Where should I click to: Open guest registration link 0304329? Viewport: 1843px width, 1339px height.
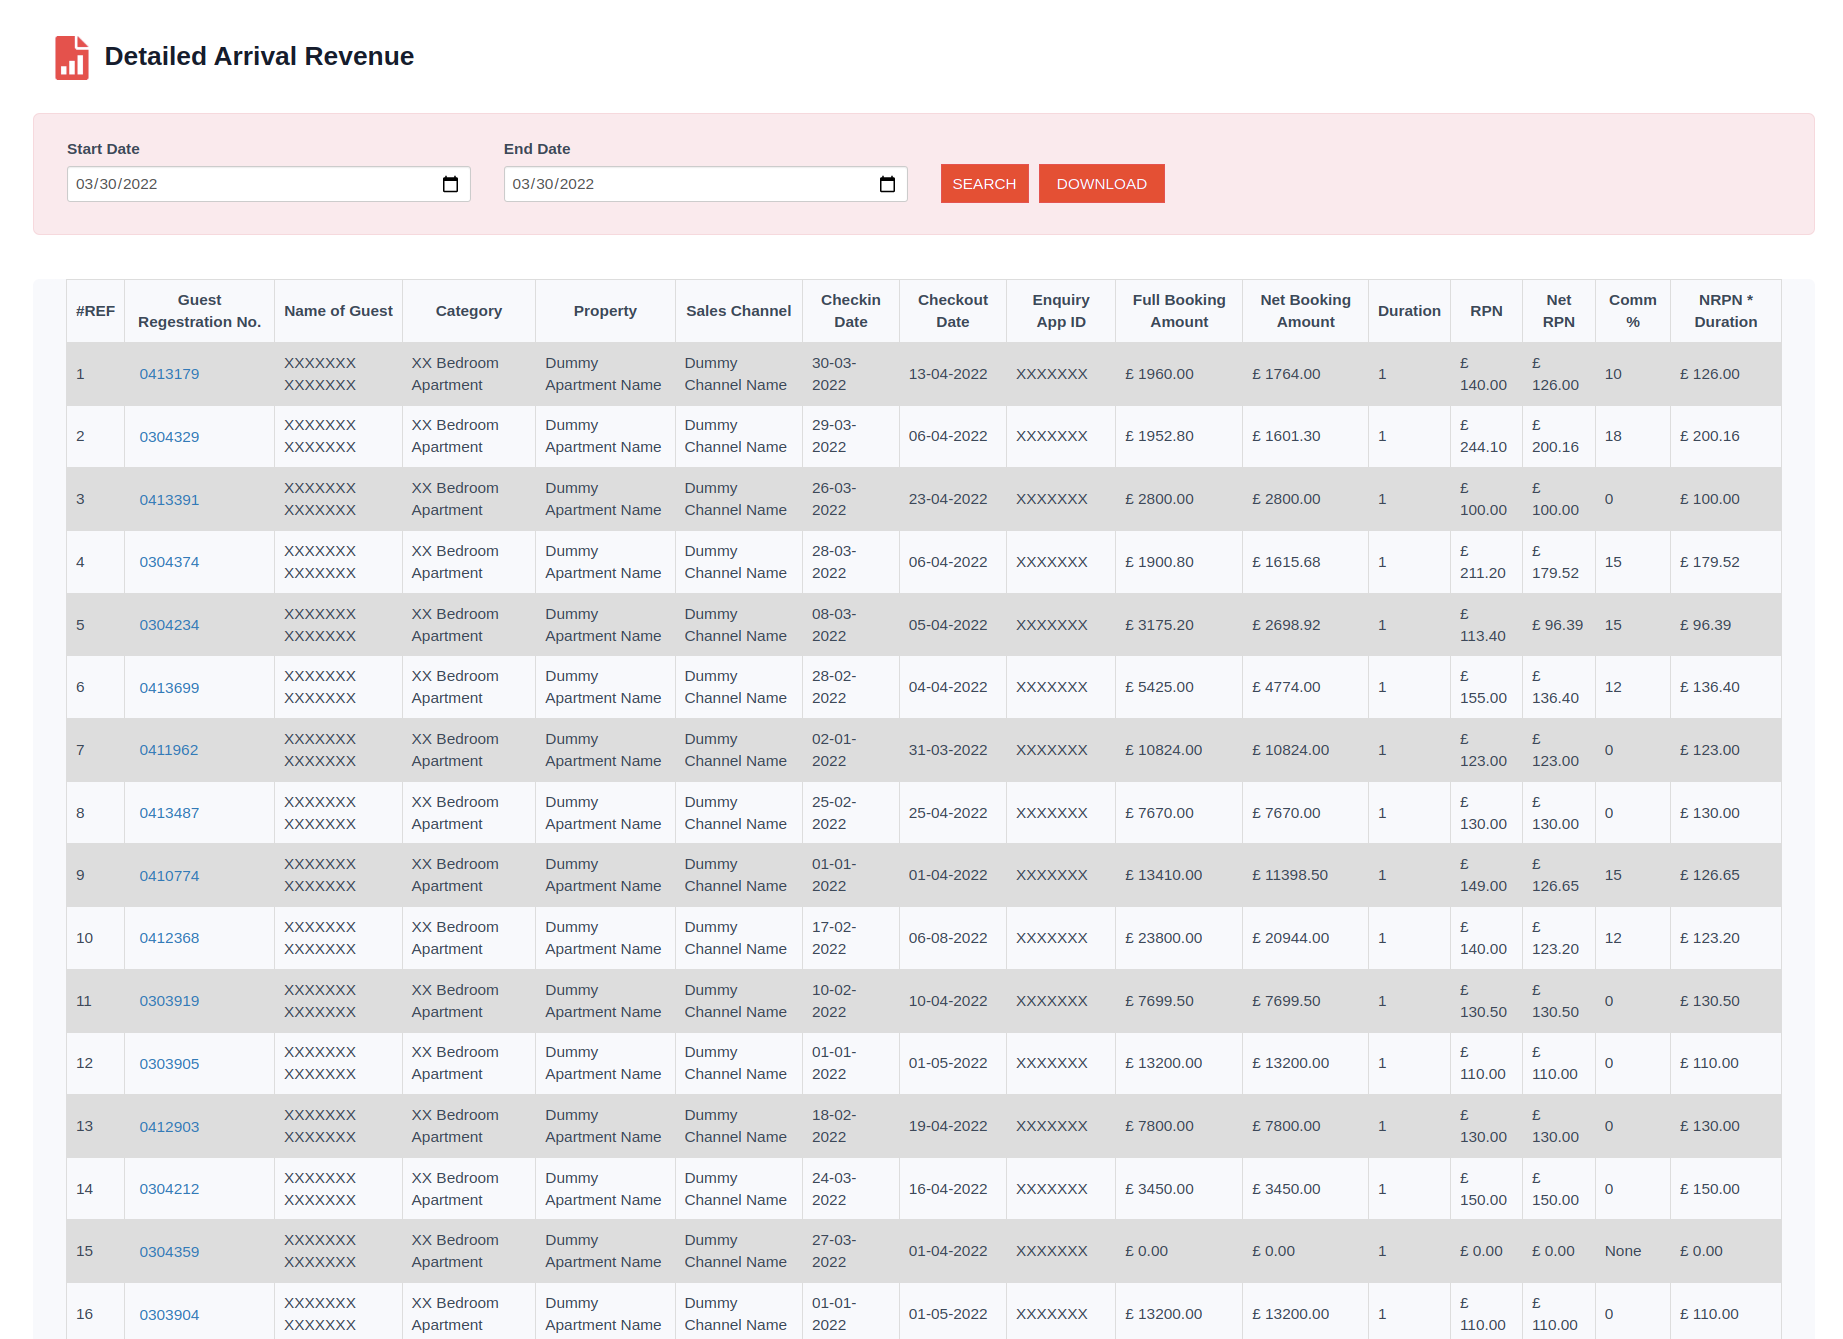coord(169,437)
